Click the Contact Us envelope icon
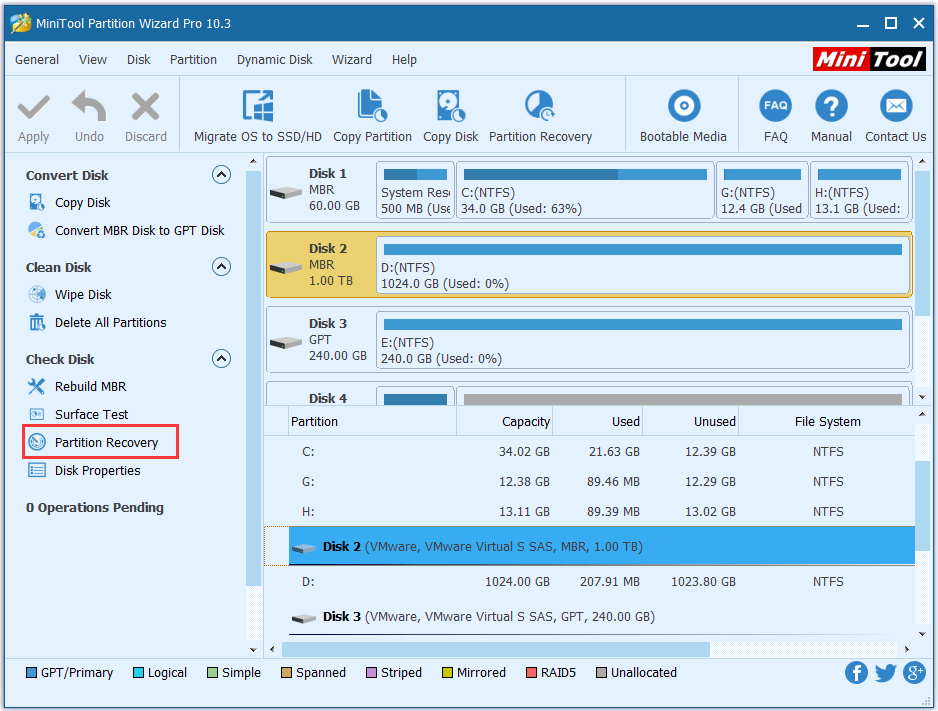 click(x=895, y=106)
